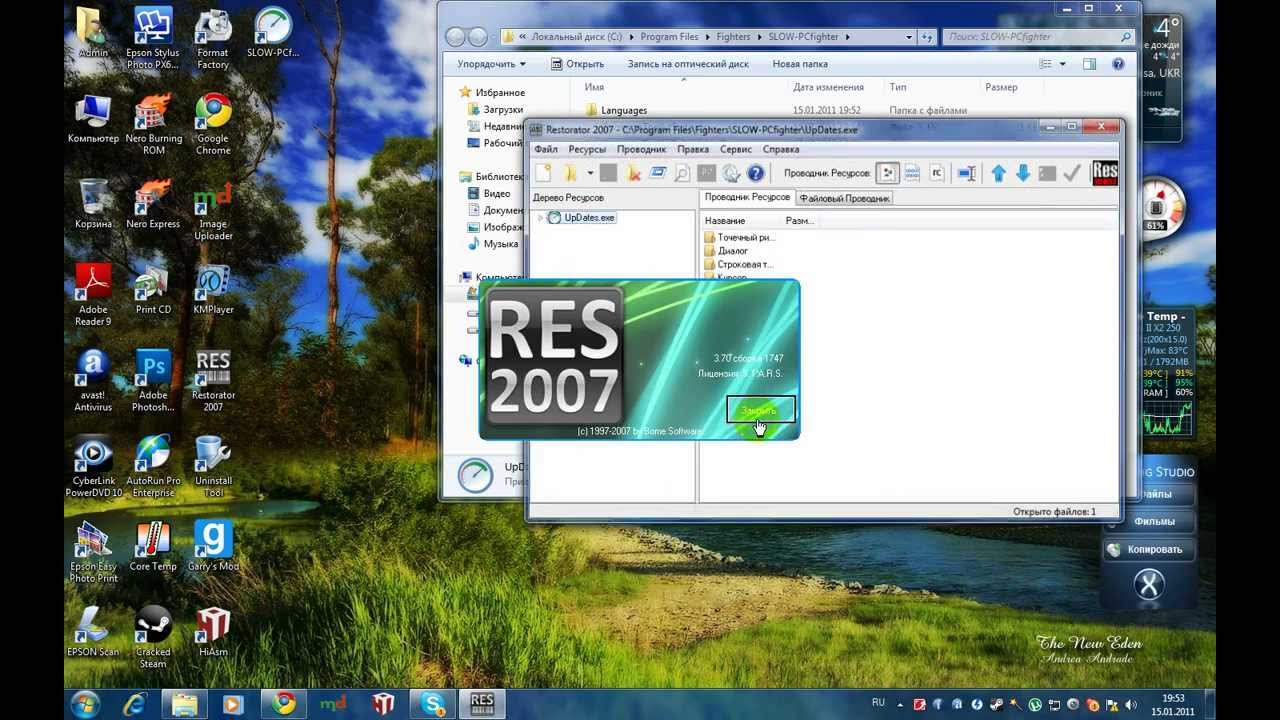Select the Диалог resource folder
This screenshot has width=1280, height=720.
click(726, 251)
